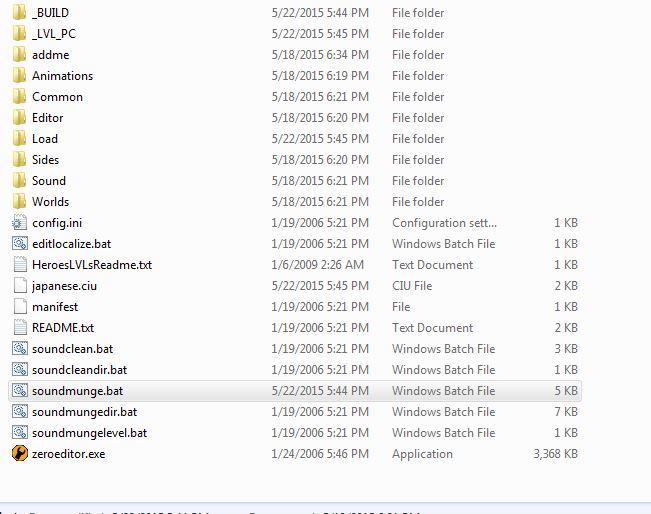Click the 1/6/2009 2:26 AM date entry
This screenshot has width=651, height=514.
click(x=318, y=265)
